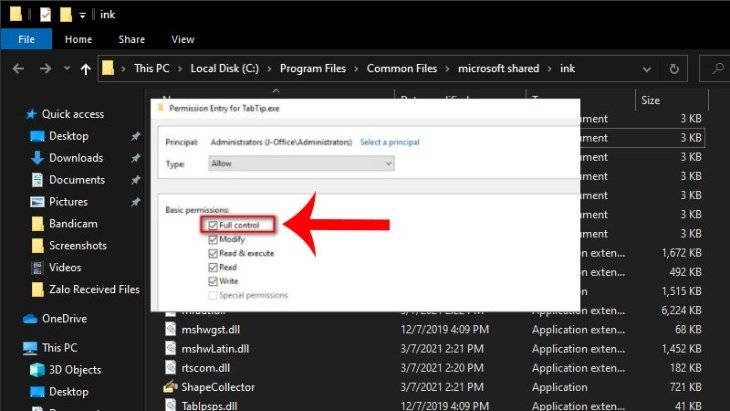This screenshot has width=730, height=411.
Task: Click the Forward navigation arrow
Action: click(45, 69)
